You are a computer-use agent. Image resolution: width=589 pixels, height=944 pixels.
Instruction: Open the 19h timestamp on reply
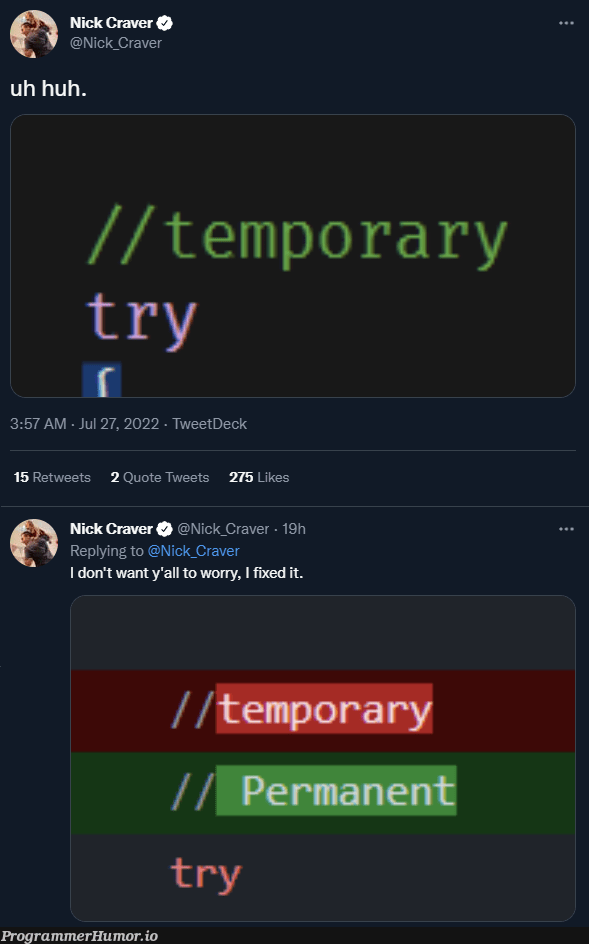[x=294, y=529]
